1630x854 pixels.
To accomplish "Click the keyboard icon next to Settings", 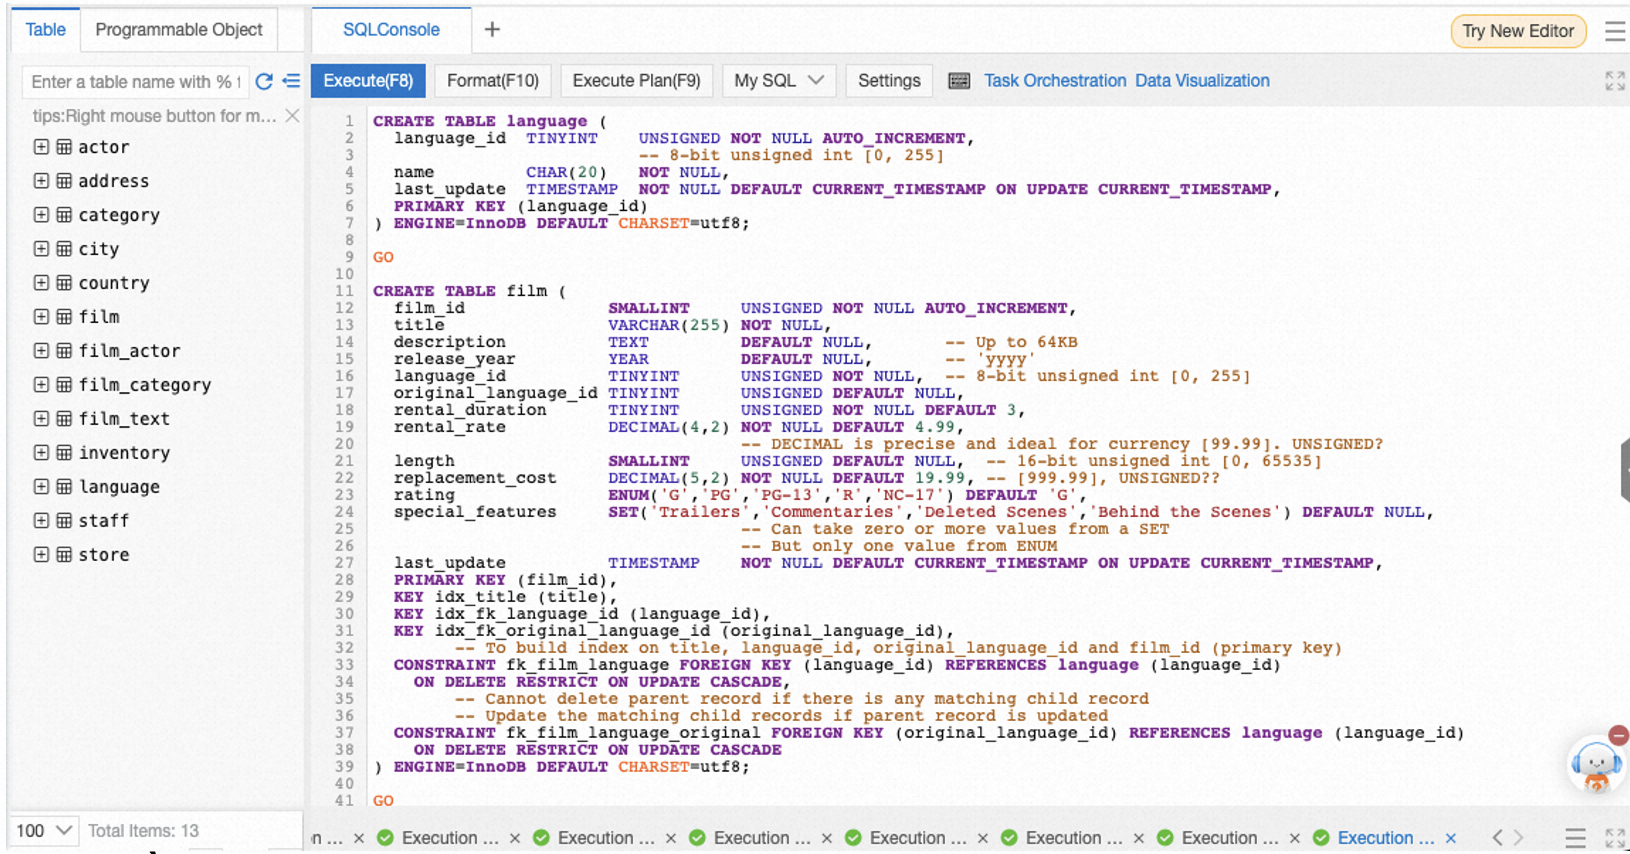I will pos(959,81).
